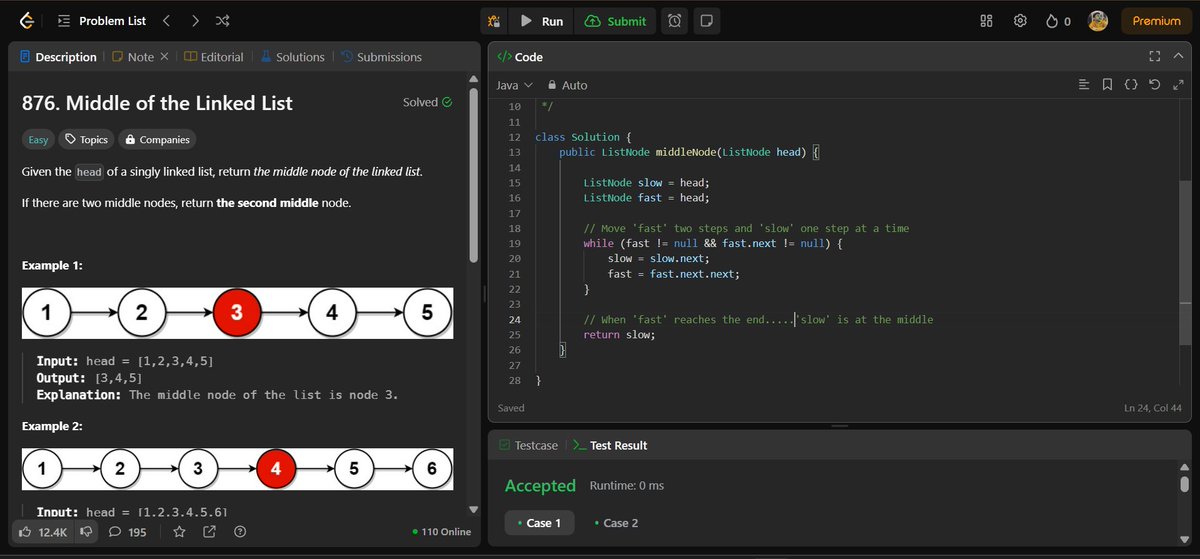The width and height of the screenshot is (1200, 559).
Task: Share the problem via share icon
Action: point(209,532)
